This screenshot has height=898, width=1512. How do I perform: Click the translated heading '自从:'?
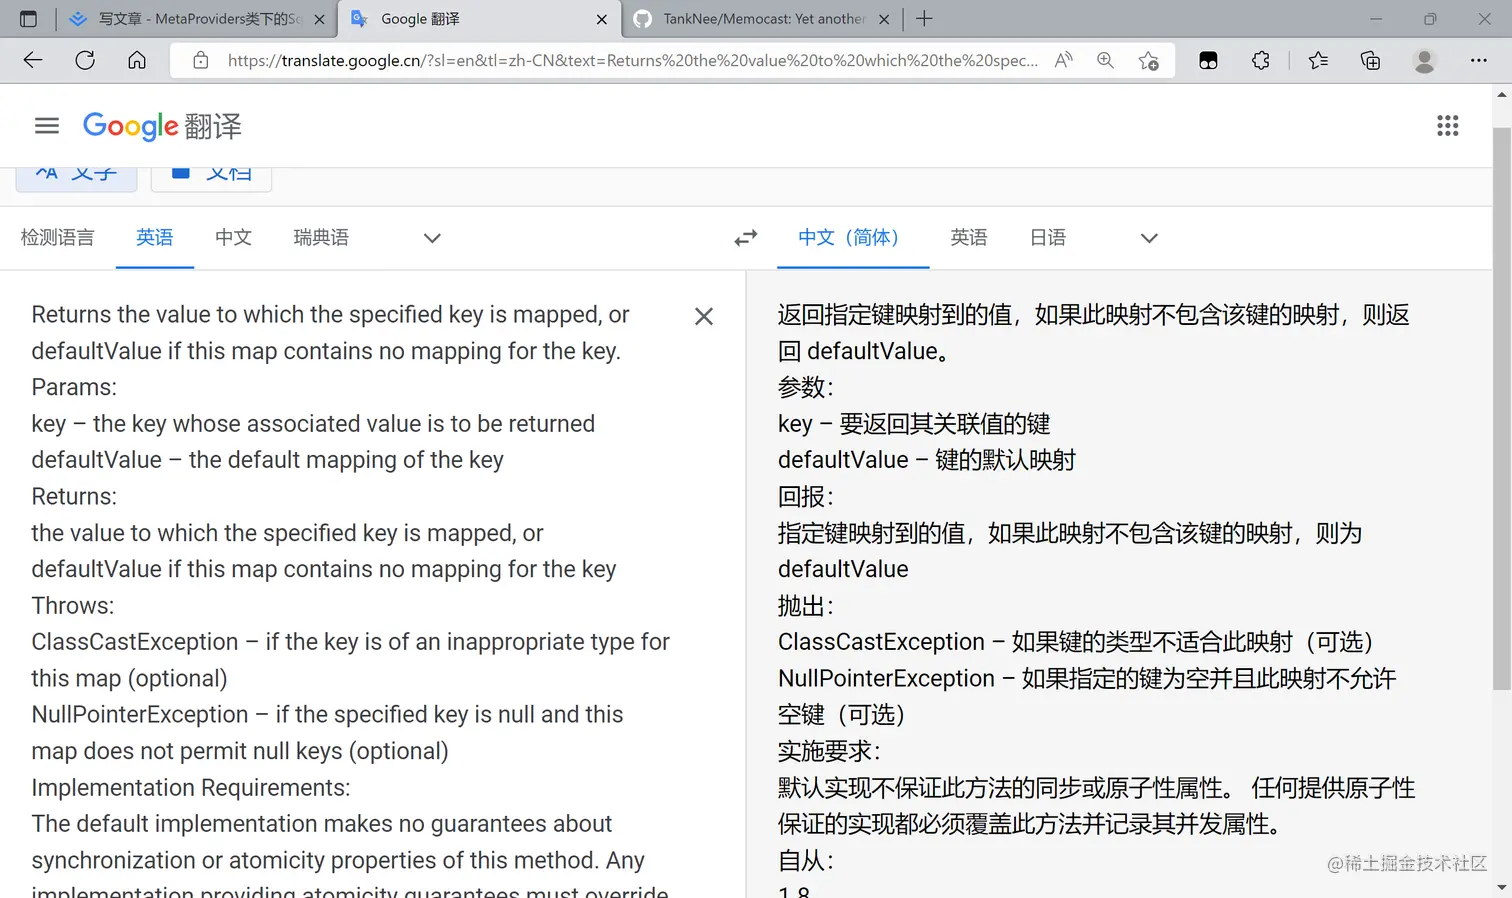coord(806,860)
